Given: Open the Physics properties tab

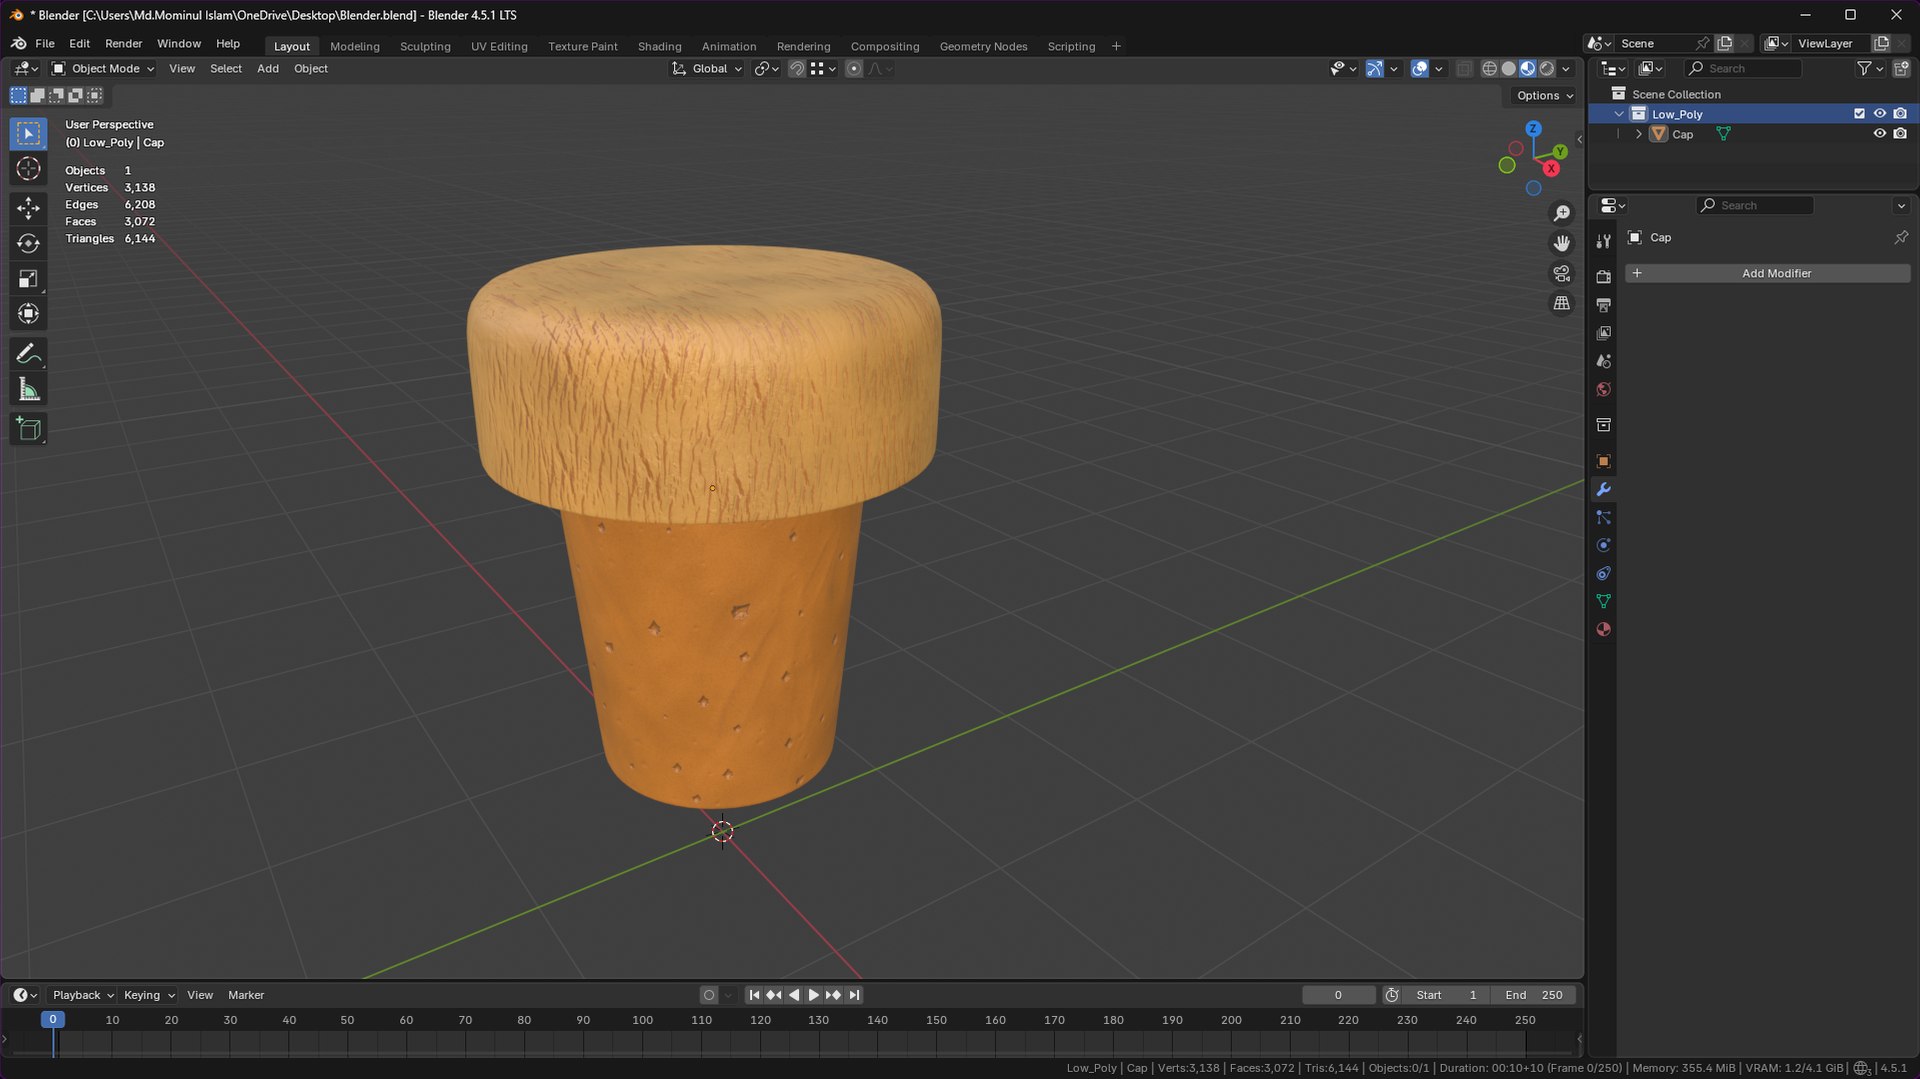Looking at the screenshot, I should [1603, 545].
